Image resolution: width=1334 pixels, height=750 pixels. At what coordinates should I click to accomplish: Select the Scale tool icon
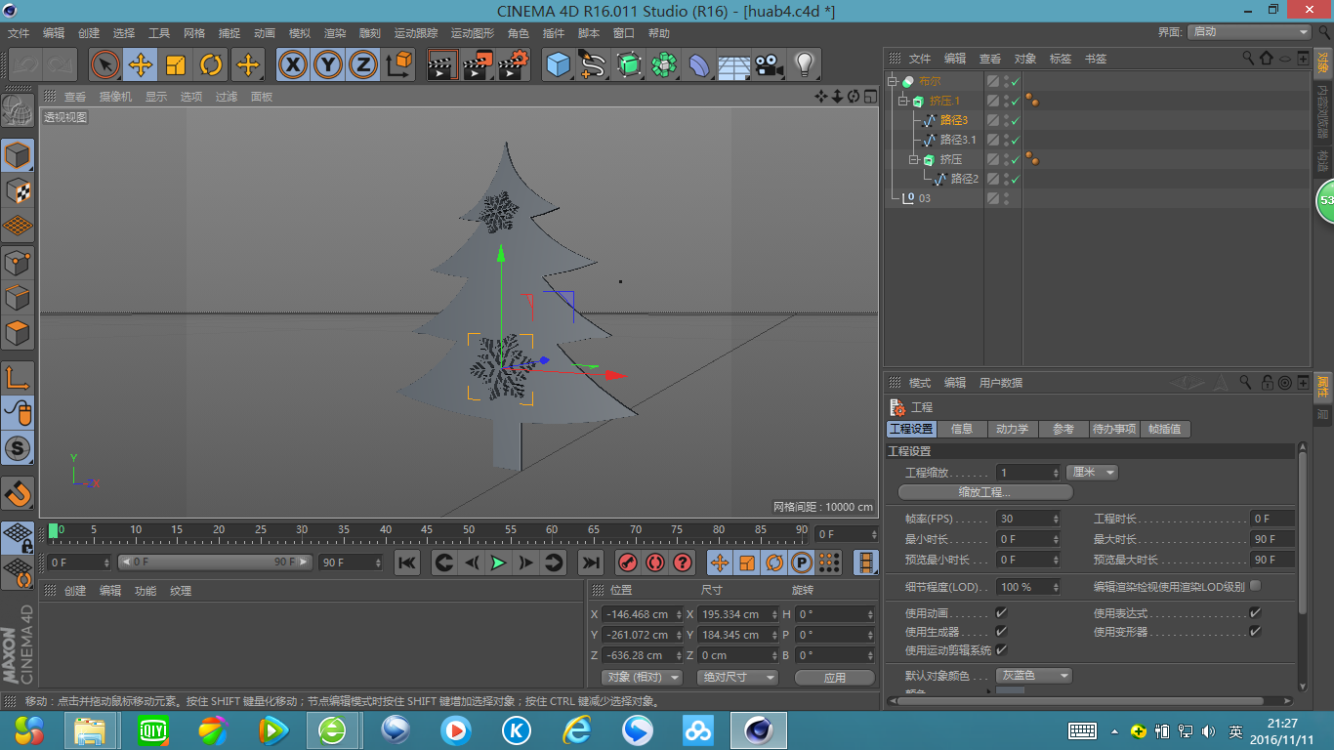pyautogui.click(x=176, y=66)
